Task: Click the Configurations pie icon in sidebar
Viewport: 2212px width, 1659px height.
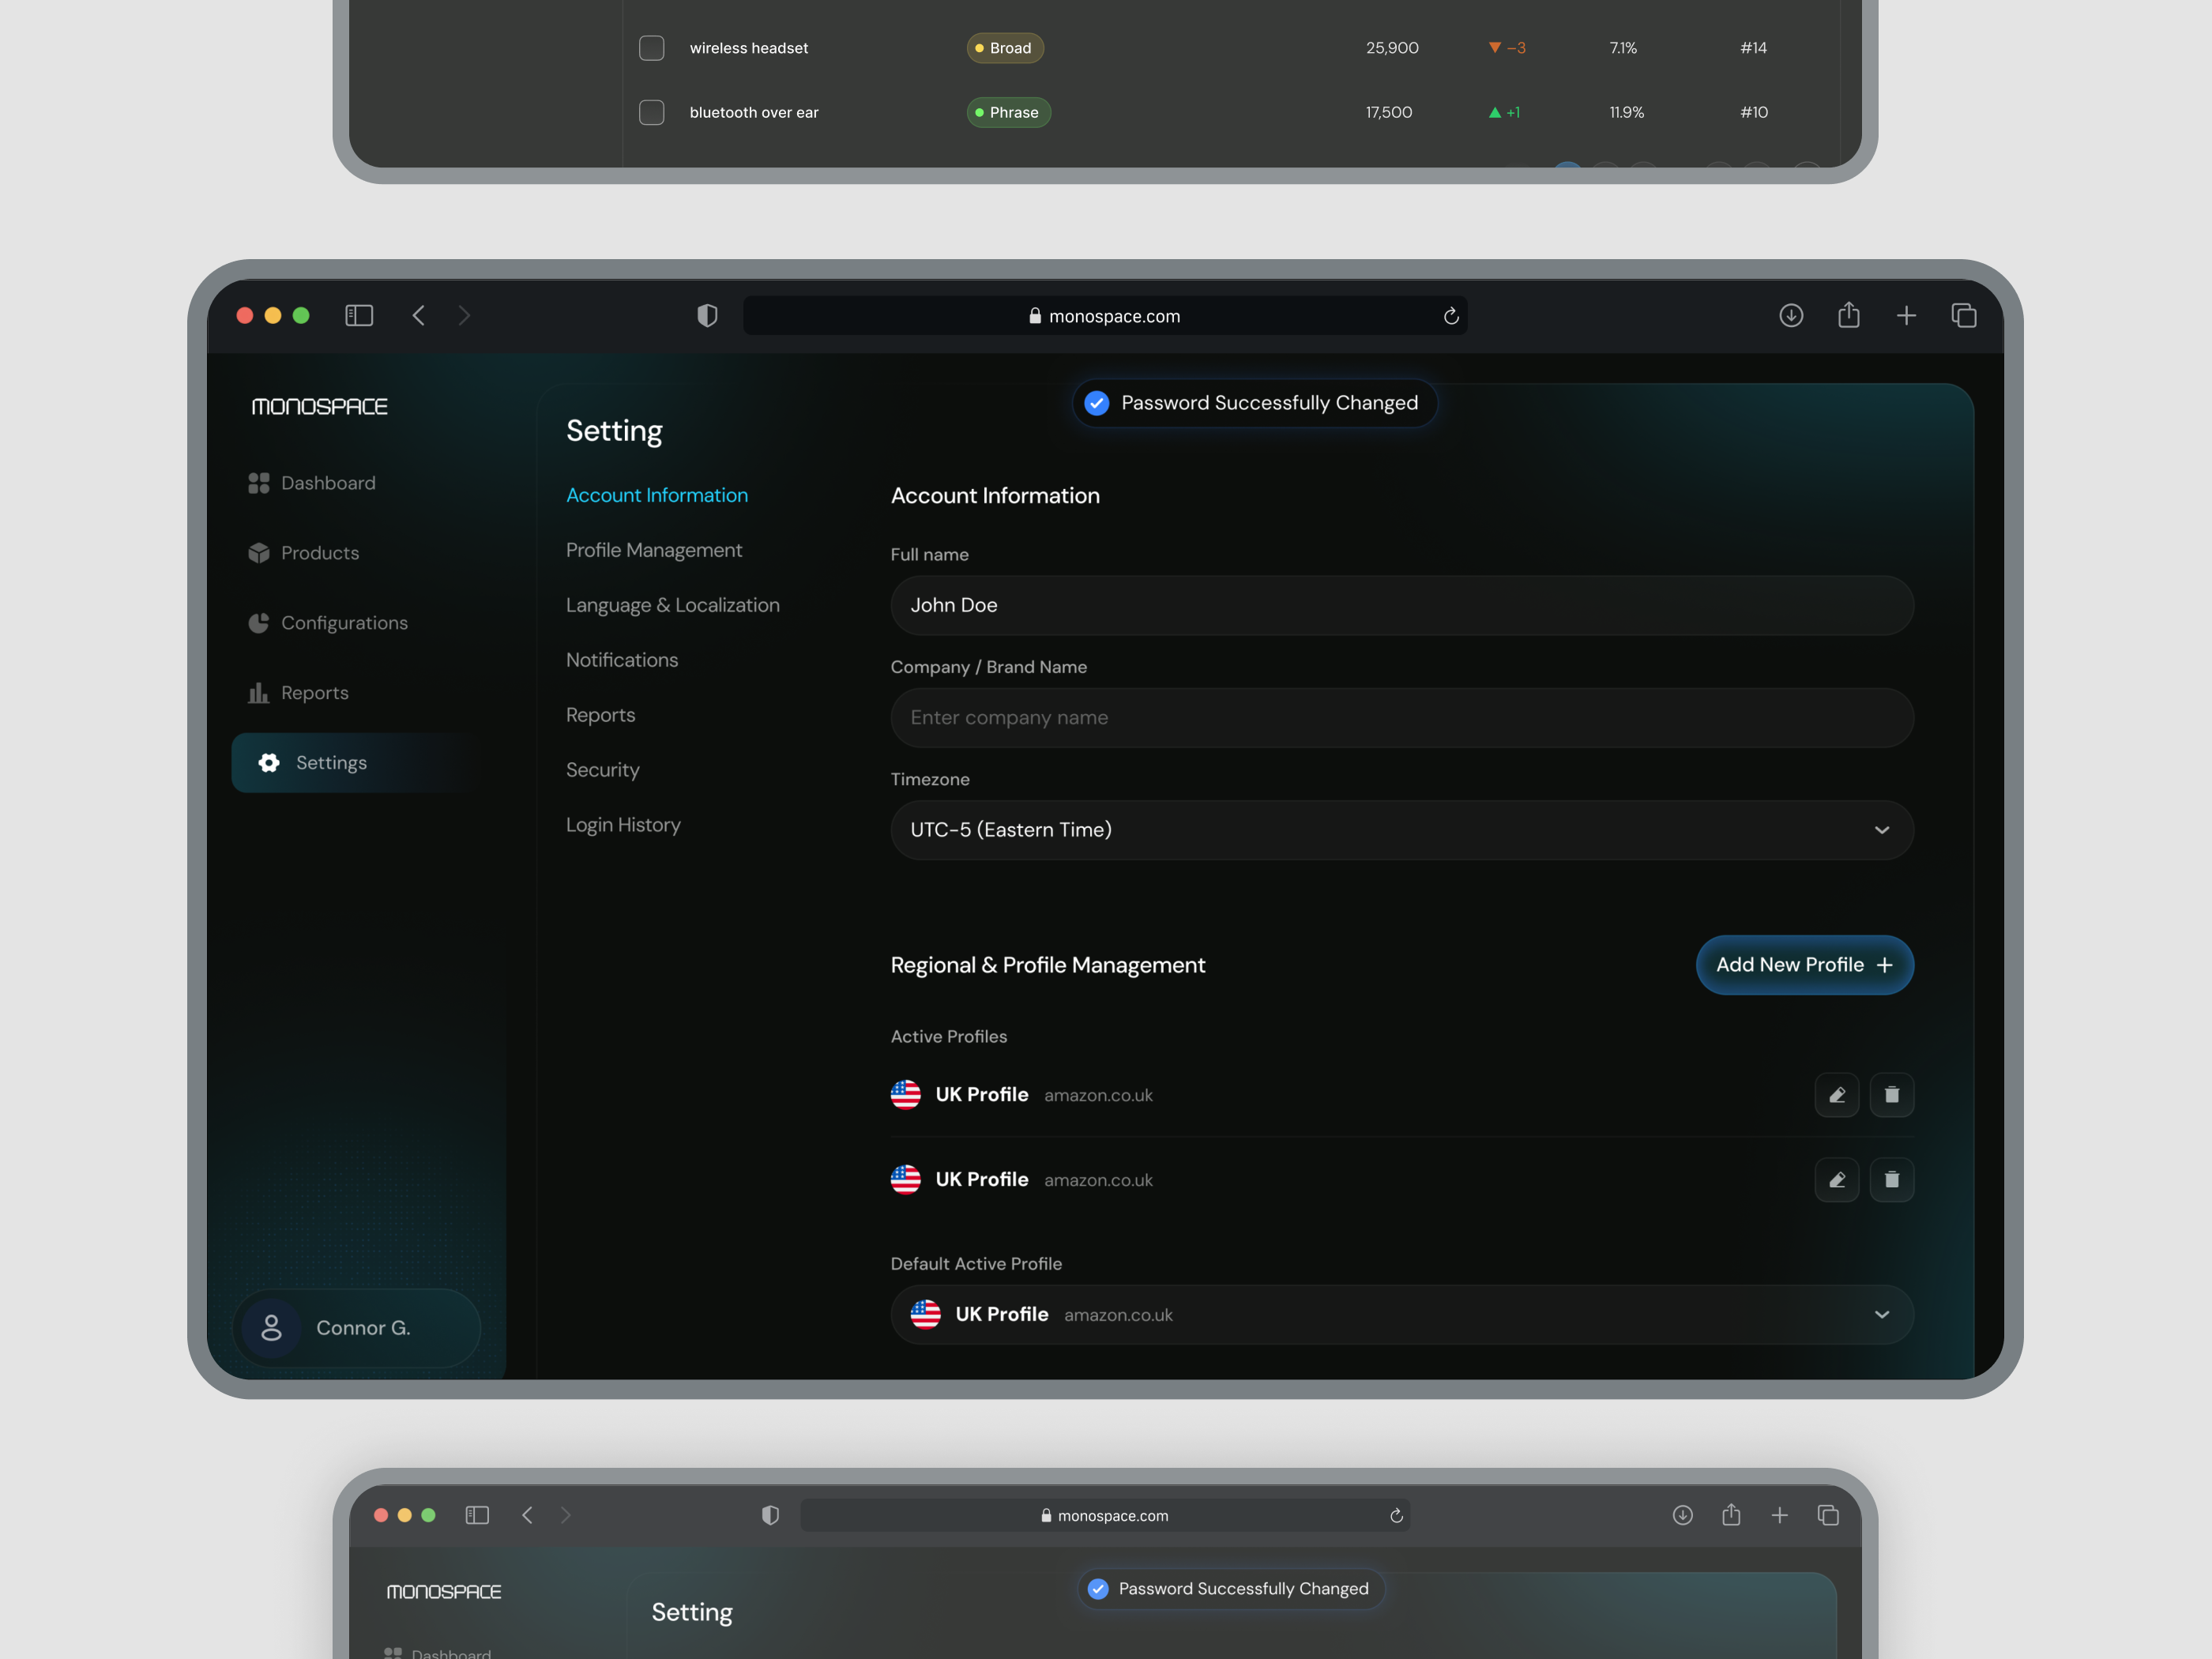Action: click(259, 623)
